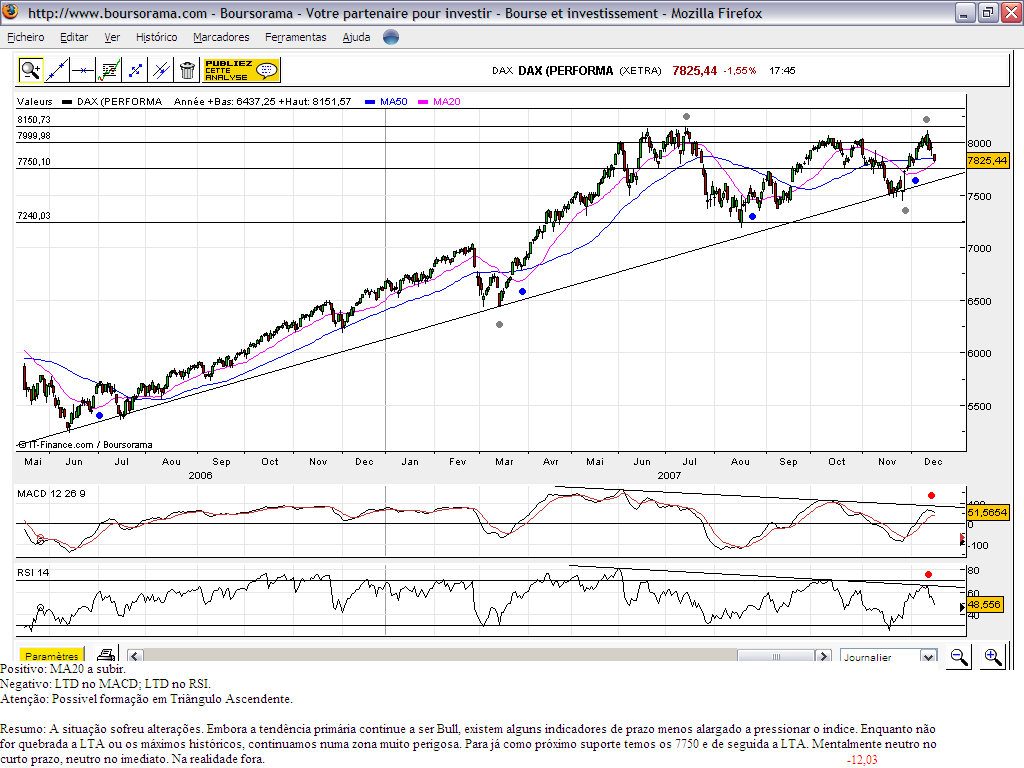1024x768 pixels.
Task: Select the trend line drawing tool
Action: [57, 70]
